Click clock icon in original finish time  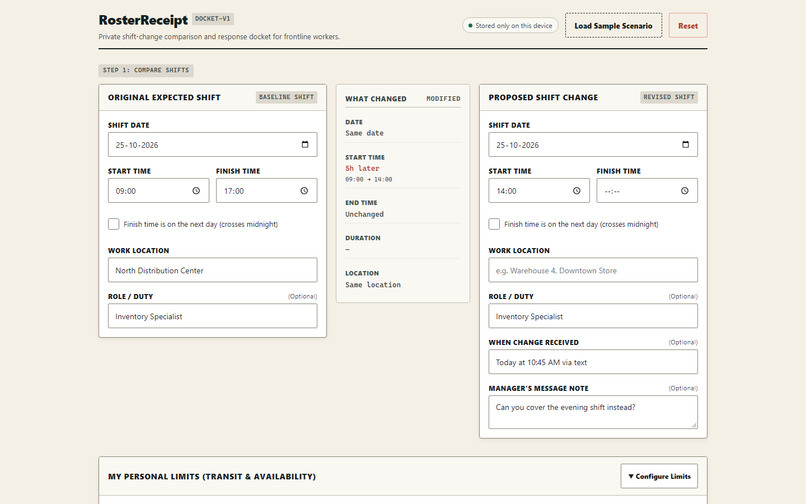pos(304,191)
